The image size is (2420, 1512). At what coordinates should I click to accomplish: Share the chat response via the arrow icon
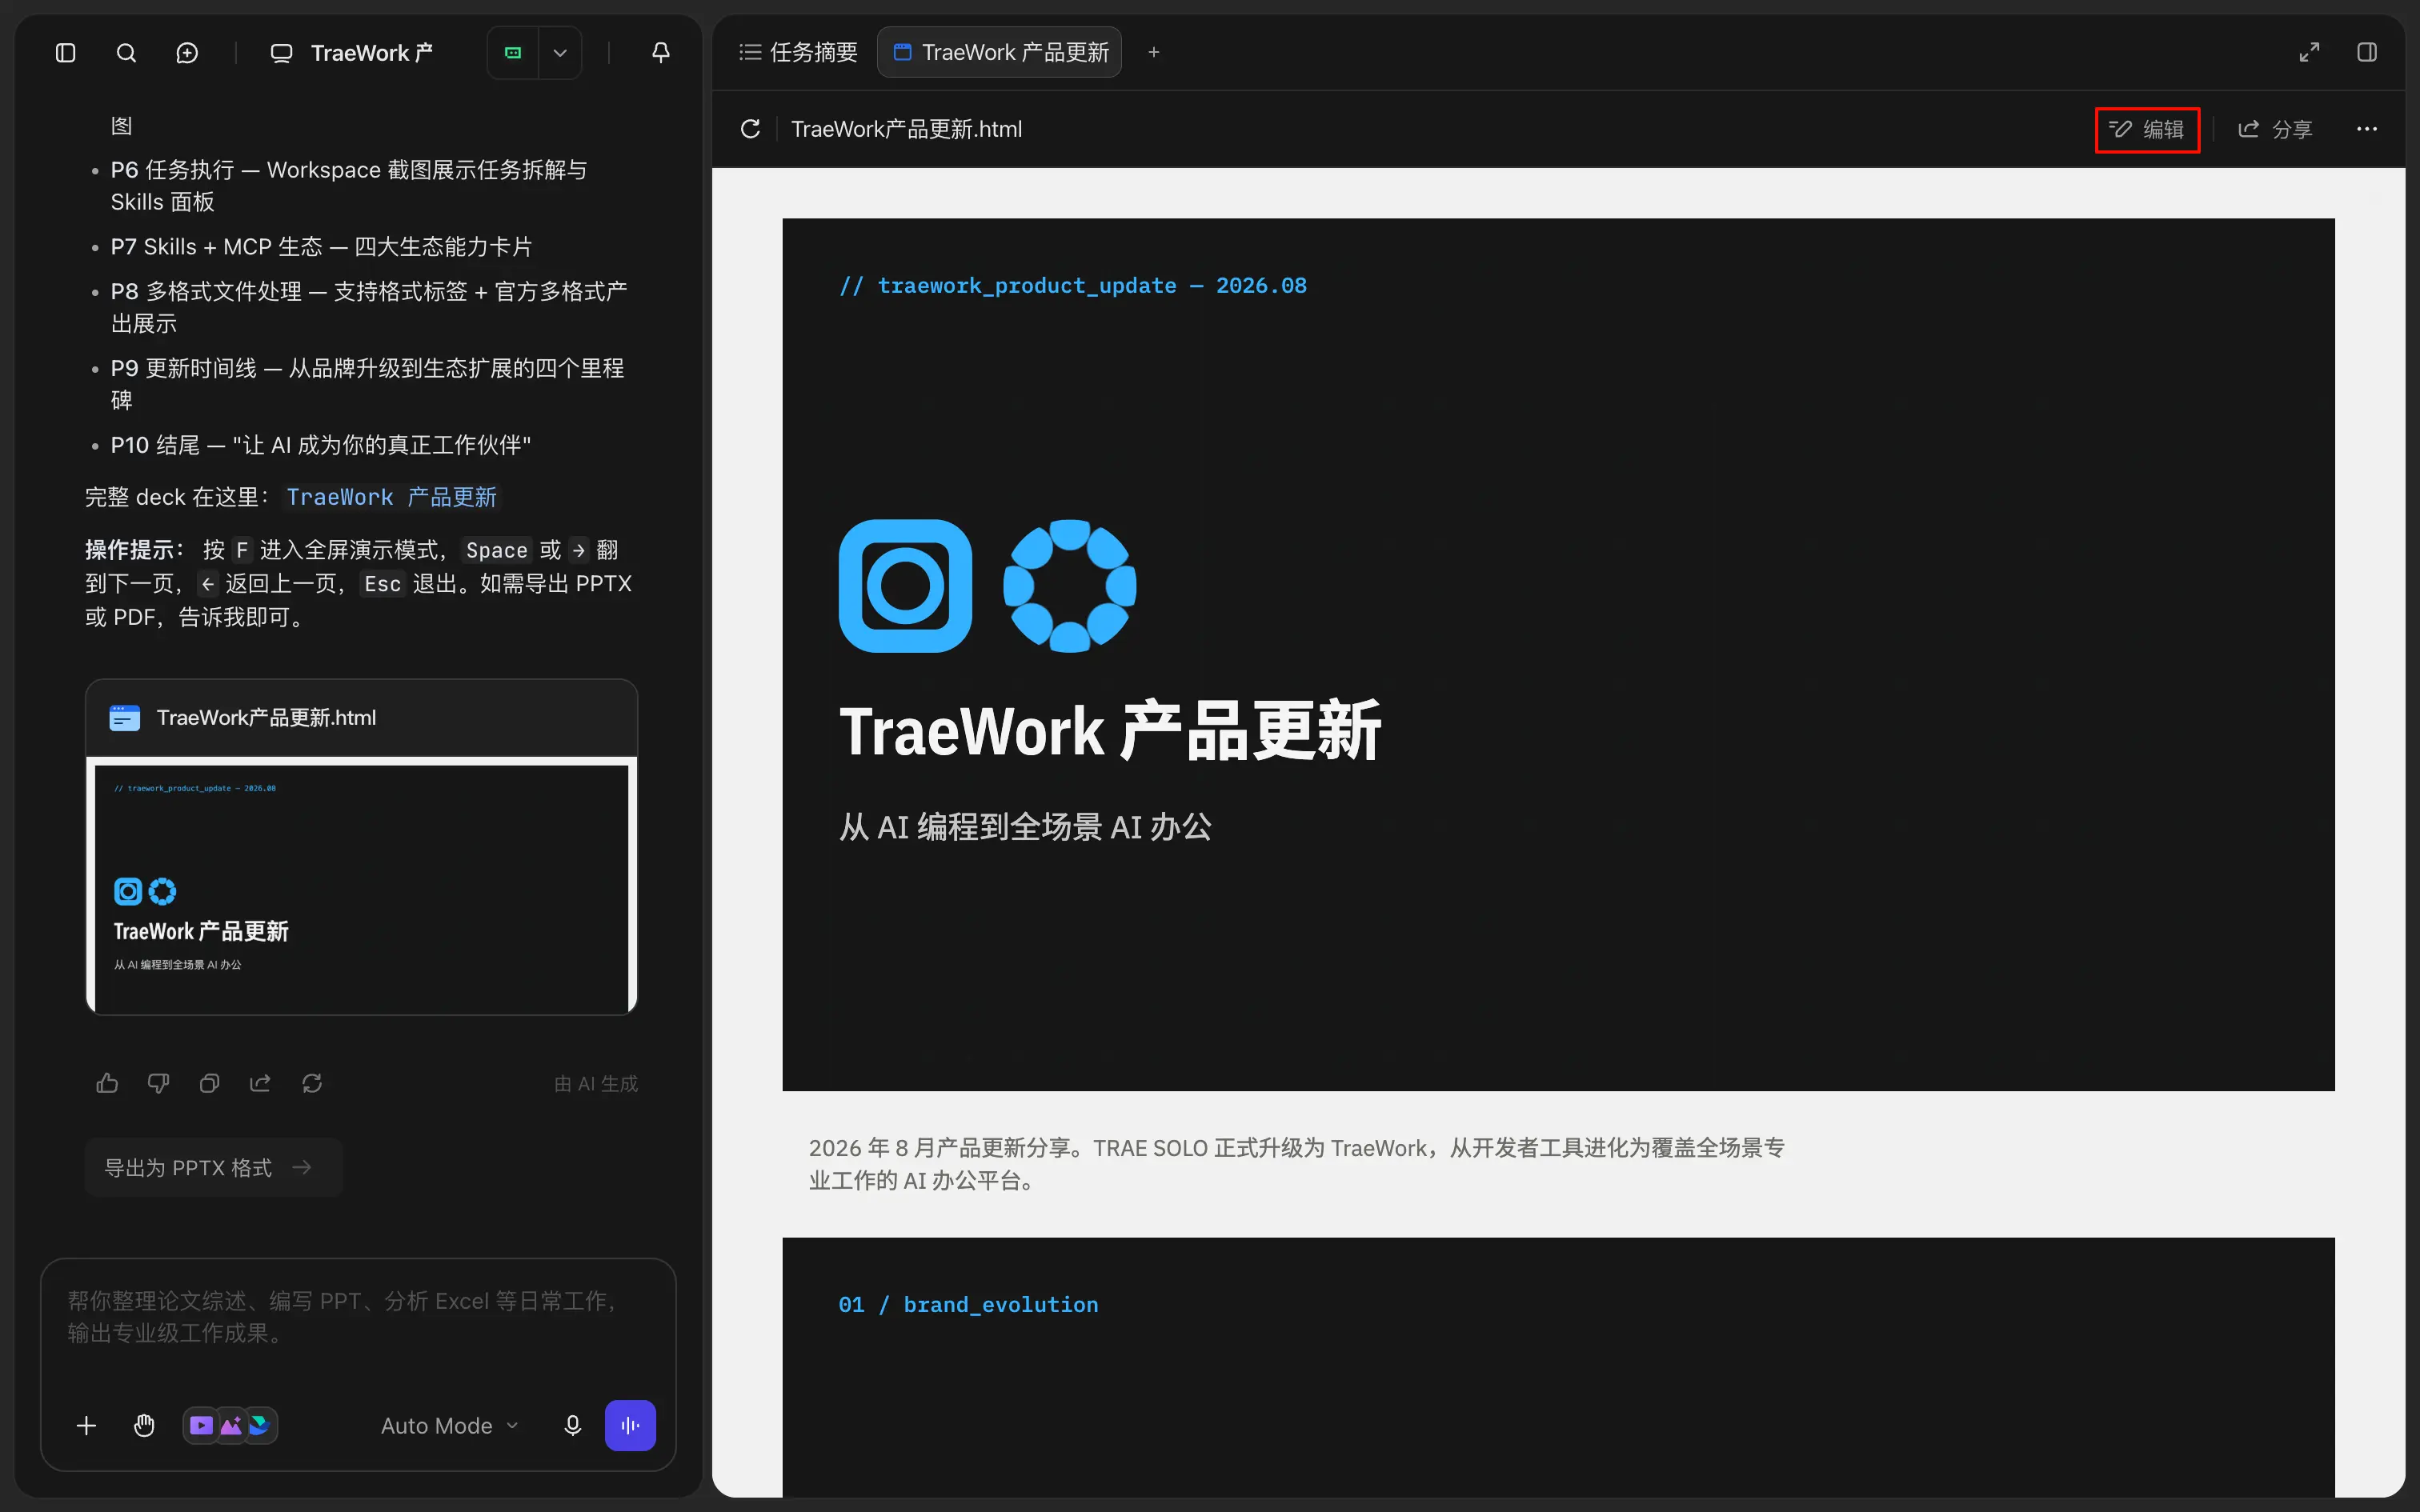(x=260, y=1083)
